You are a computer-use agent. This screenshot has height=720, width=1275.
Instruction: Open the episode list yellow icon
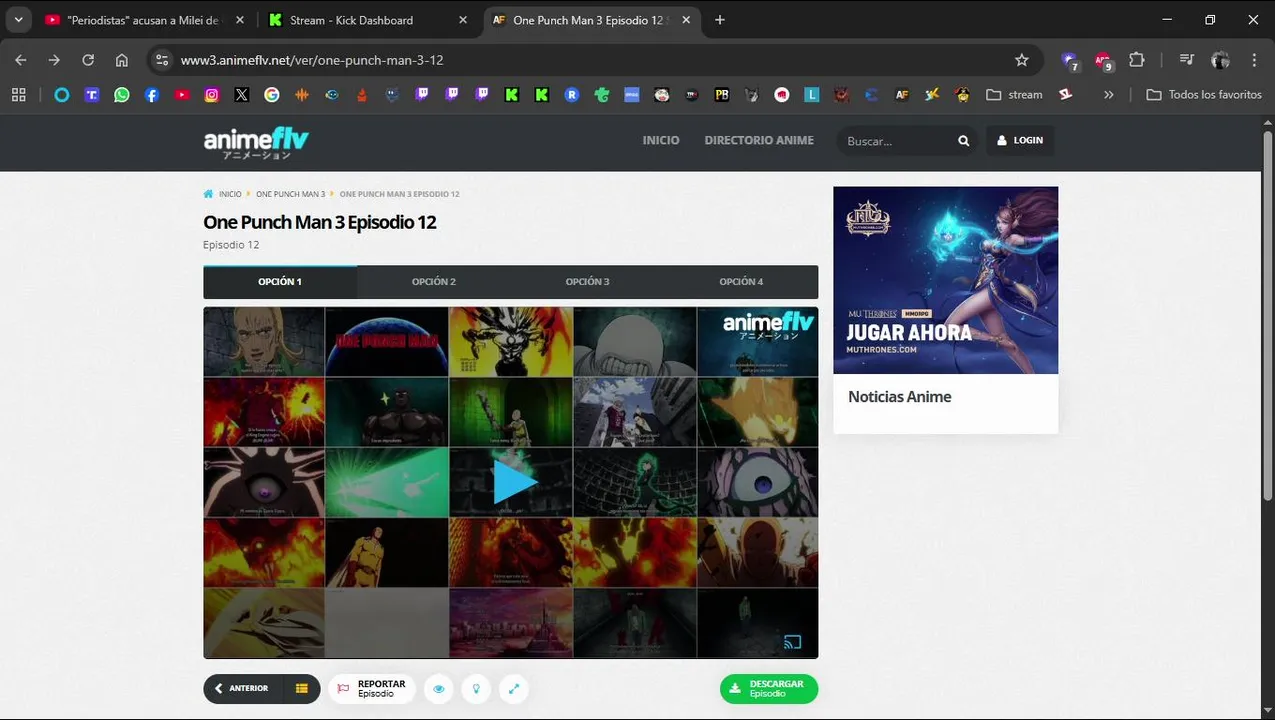[302, 689]
